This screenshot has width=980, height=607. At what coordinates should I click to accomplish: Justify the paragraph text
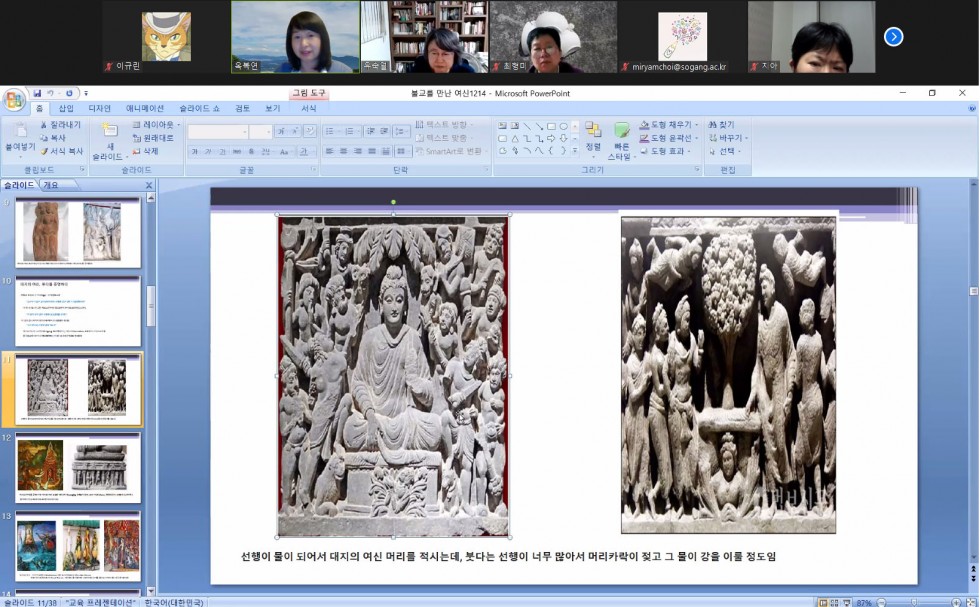tap(372, 151)
